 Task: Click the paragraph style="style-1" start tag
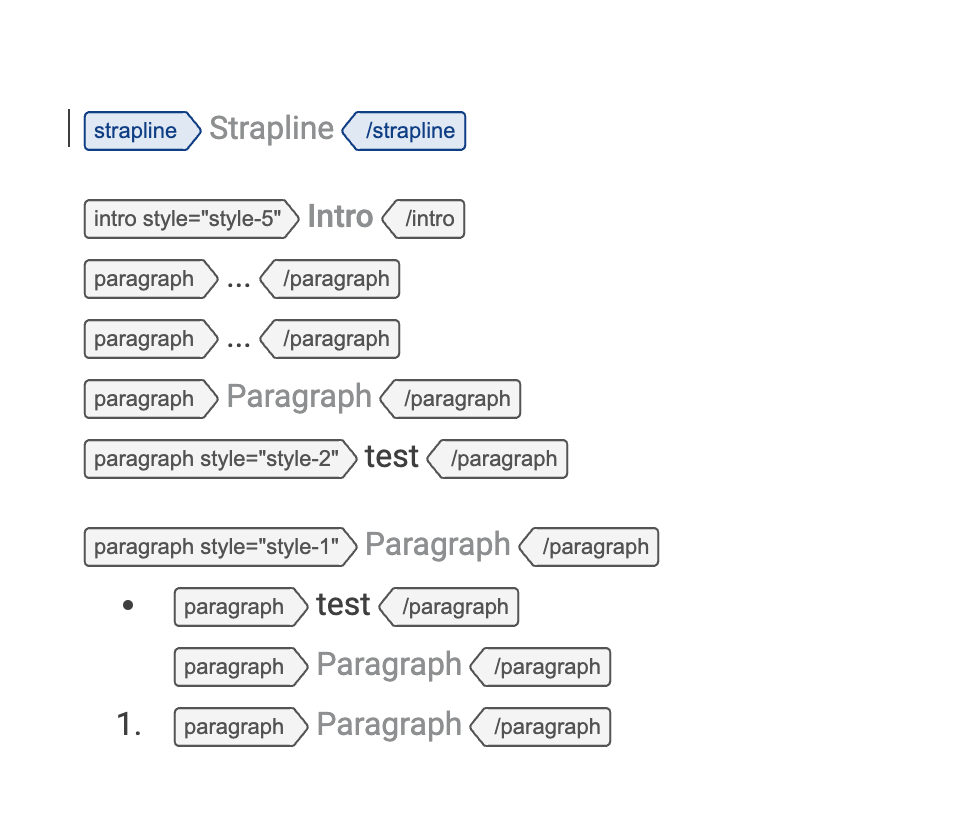[214, 547]
